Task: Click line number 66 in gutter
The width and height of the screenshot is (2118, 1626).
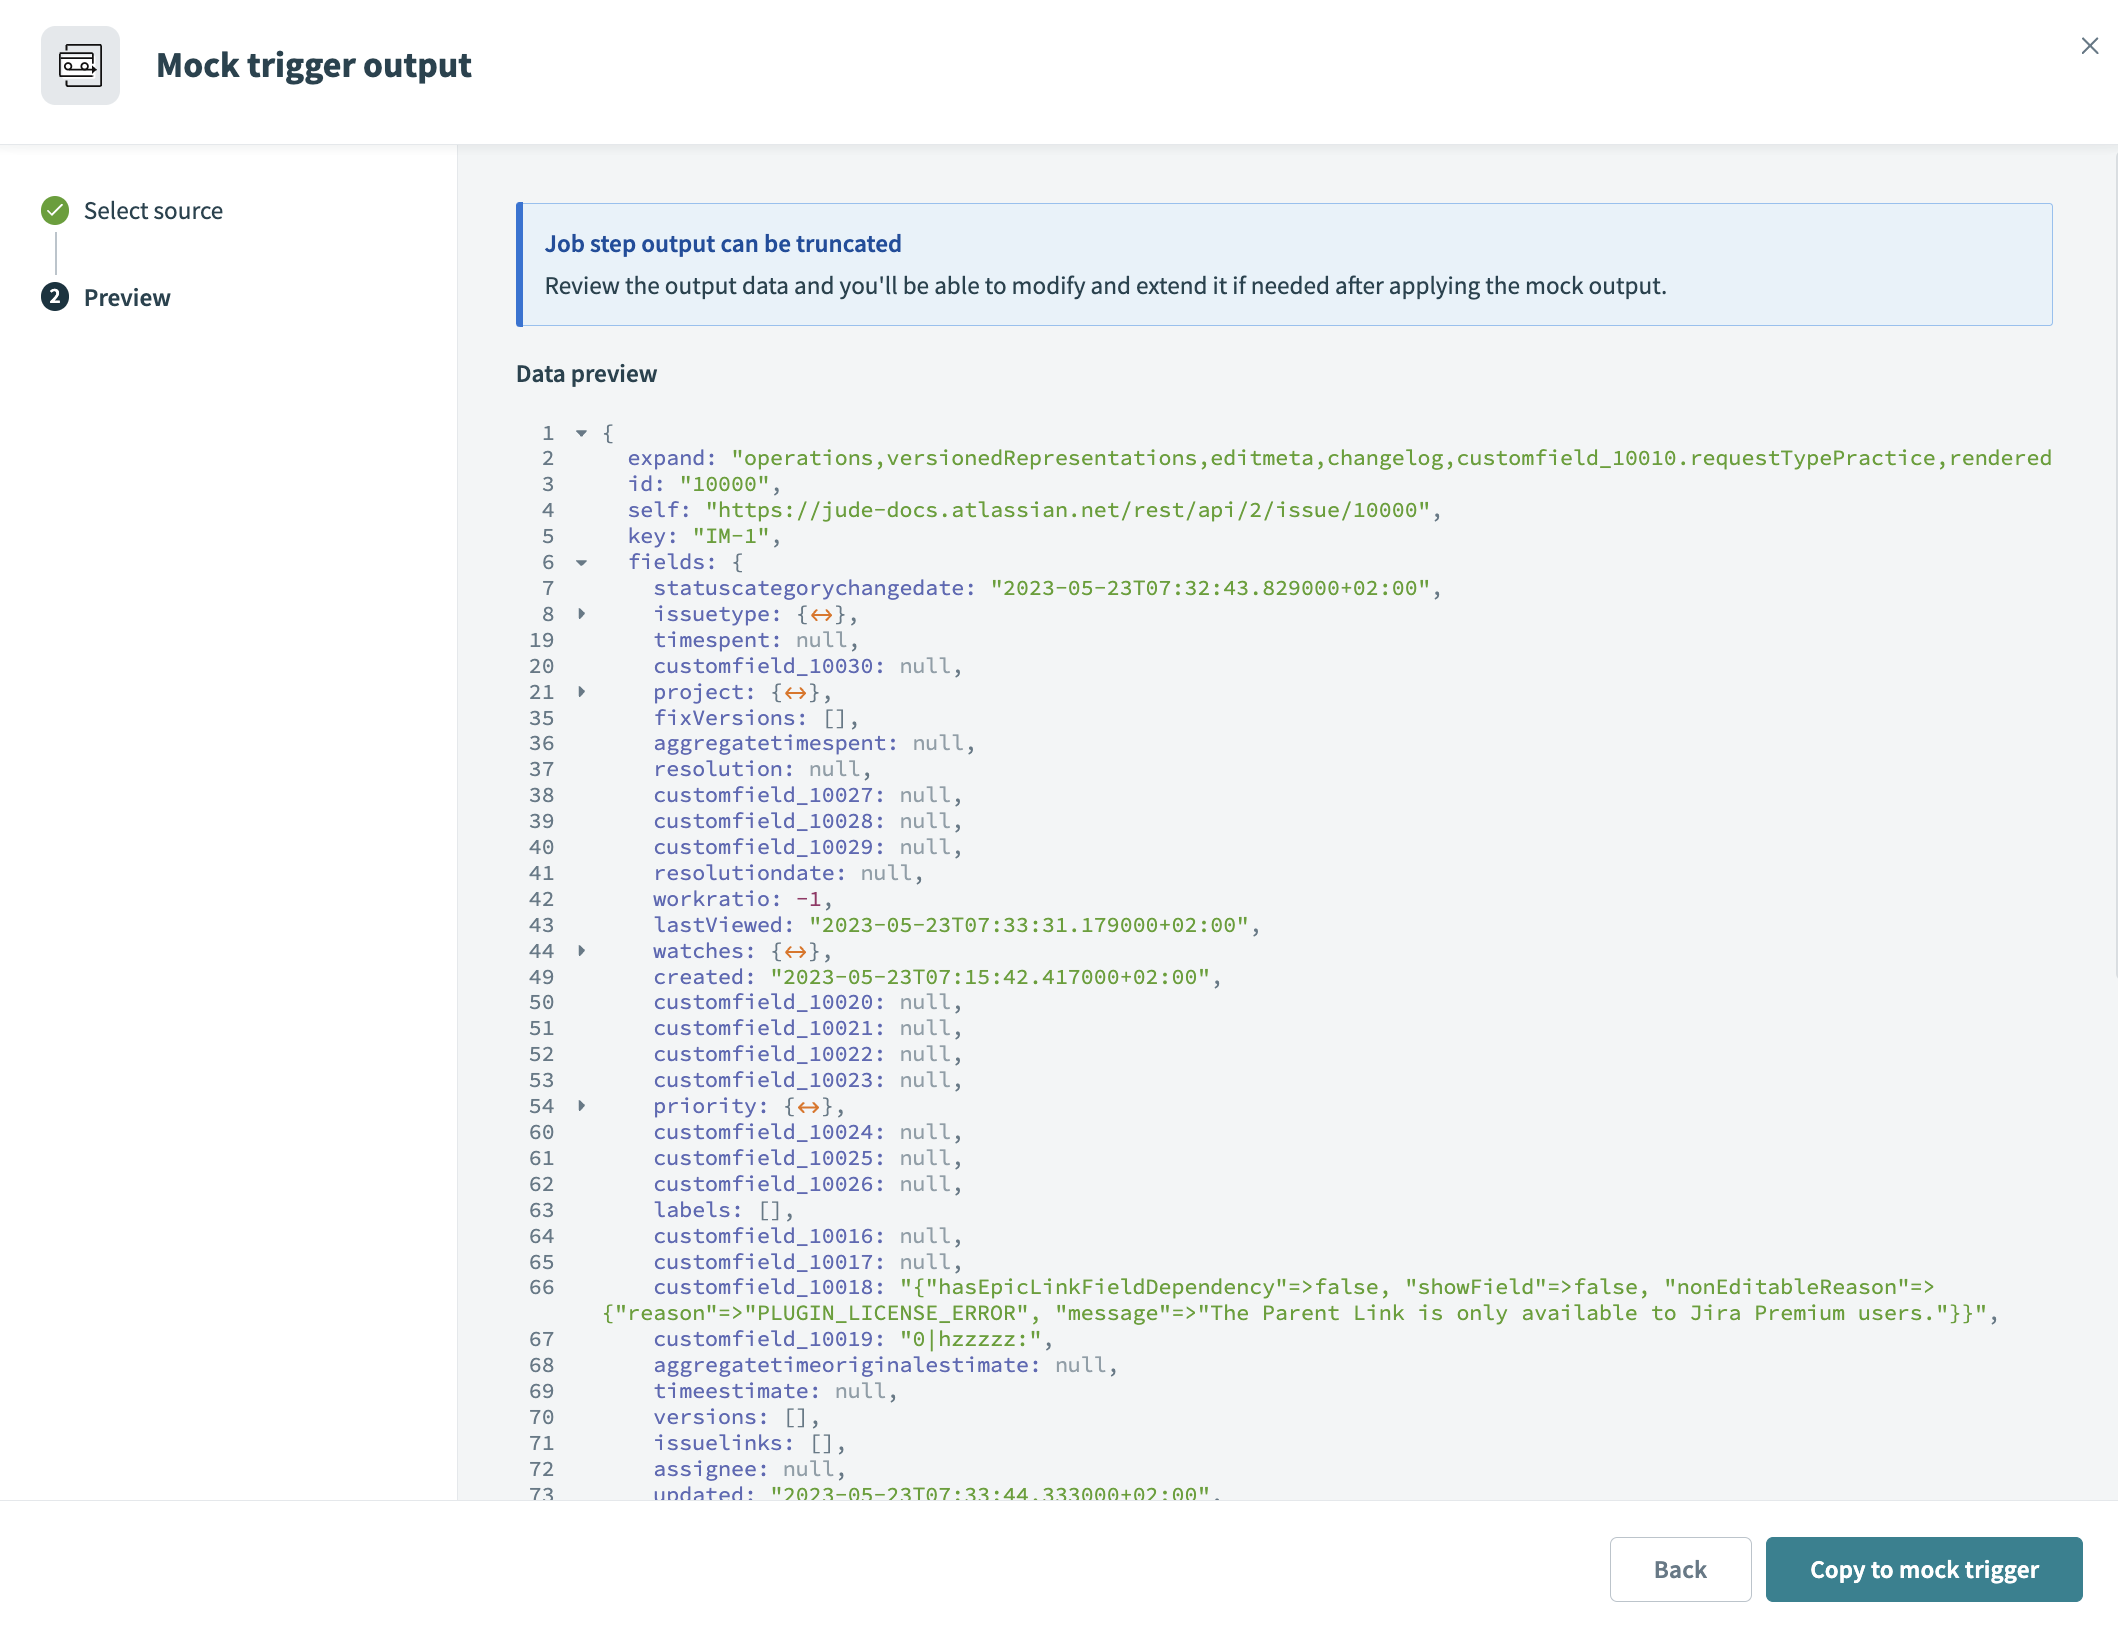Action: (x=541, y=1287)
